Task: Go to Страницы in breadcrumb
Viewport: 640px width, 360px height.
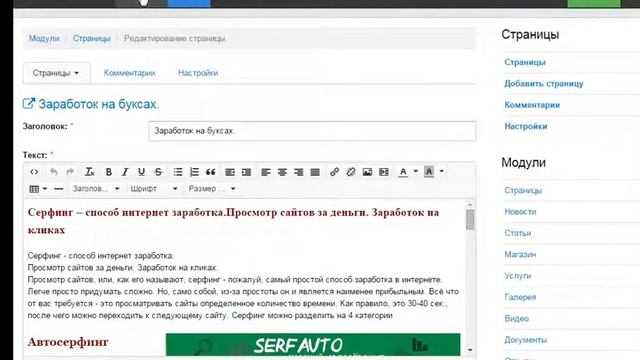Action: pos(92,38)
